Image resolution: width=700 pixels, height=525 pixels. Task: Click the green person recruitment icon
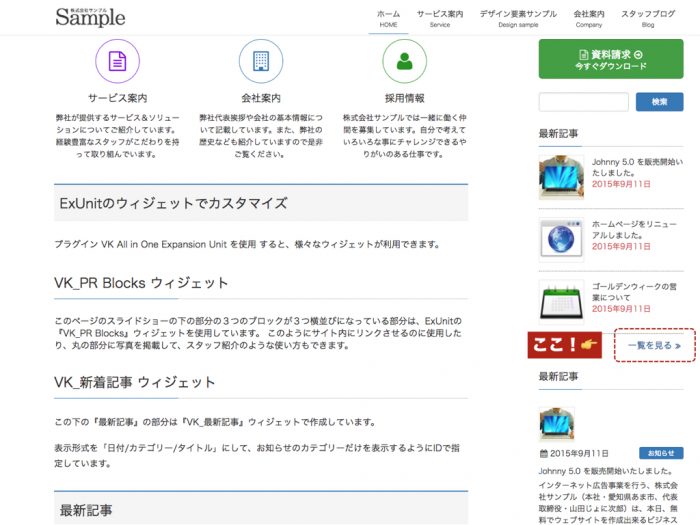(x=404, y=61)
